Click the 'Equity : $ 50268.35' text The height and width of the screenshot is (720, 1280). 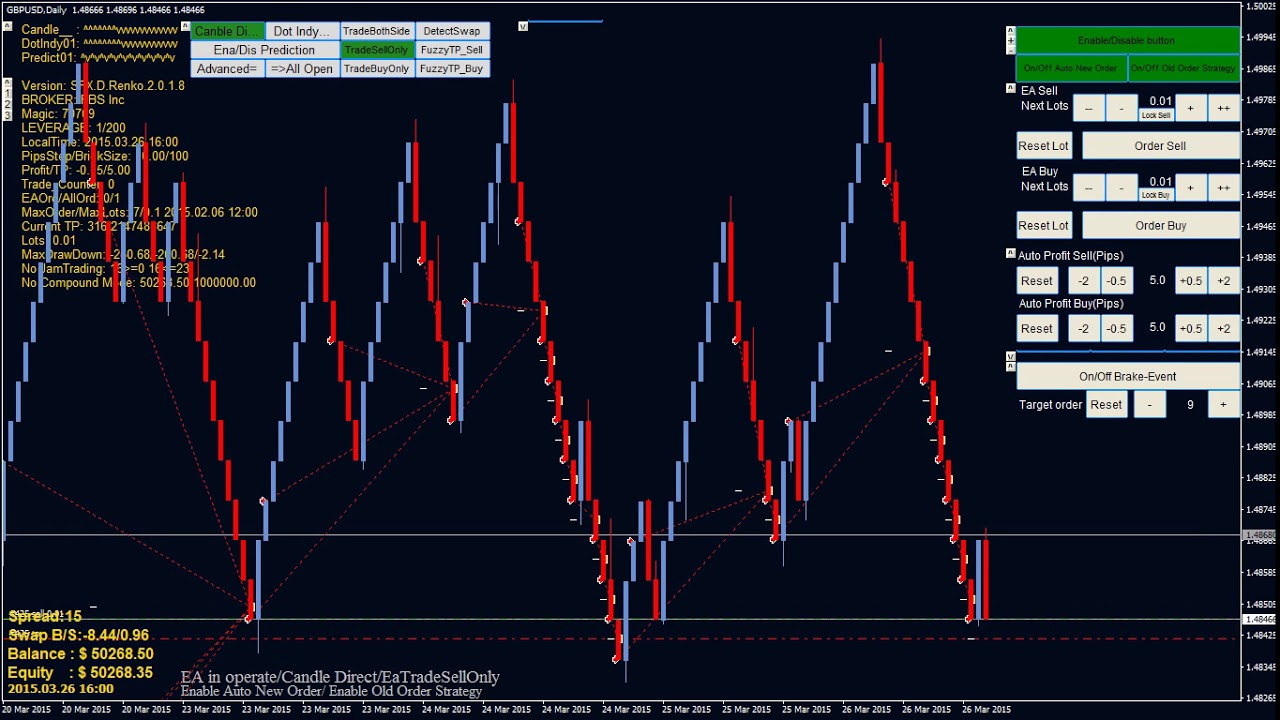click(80, 673)
